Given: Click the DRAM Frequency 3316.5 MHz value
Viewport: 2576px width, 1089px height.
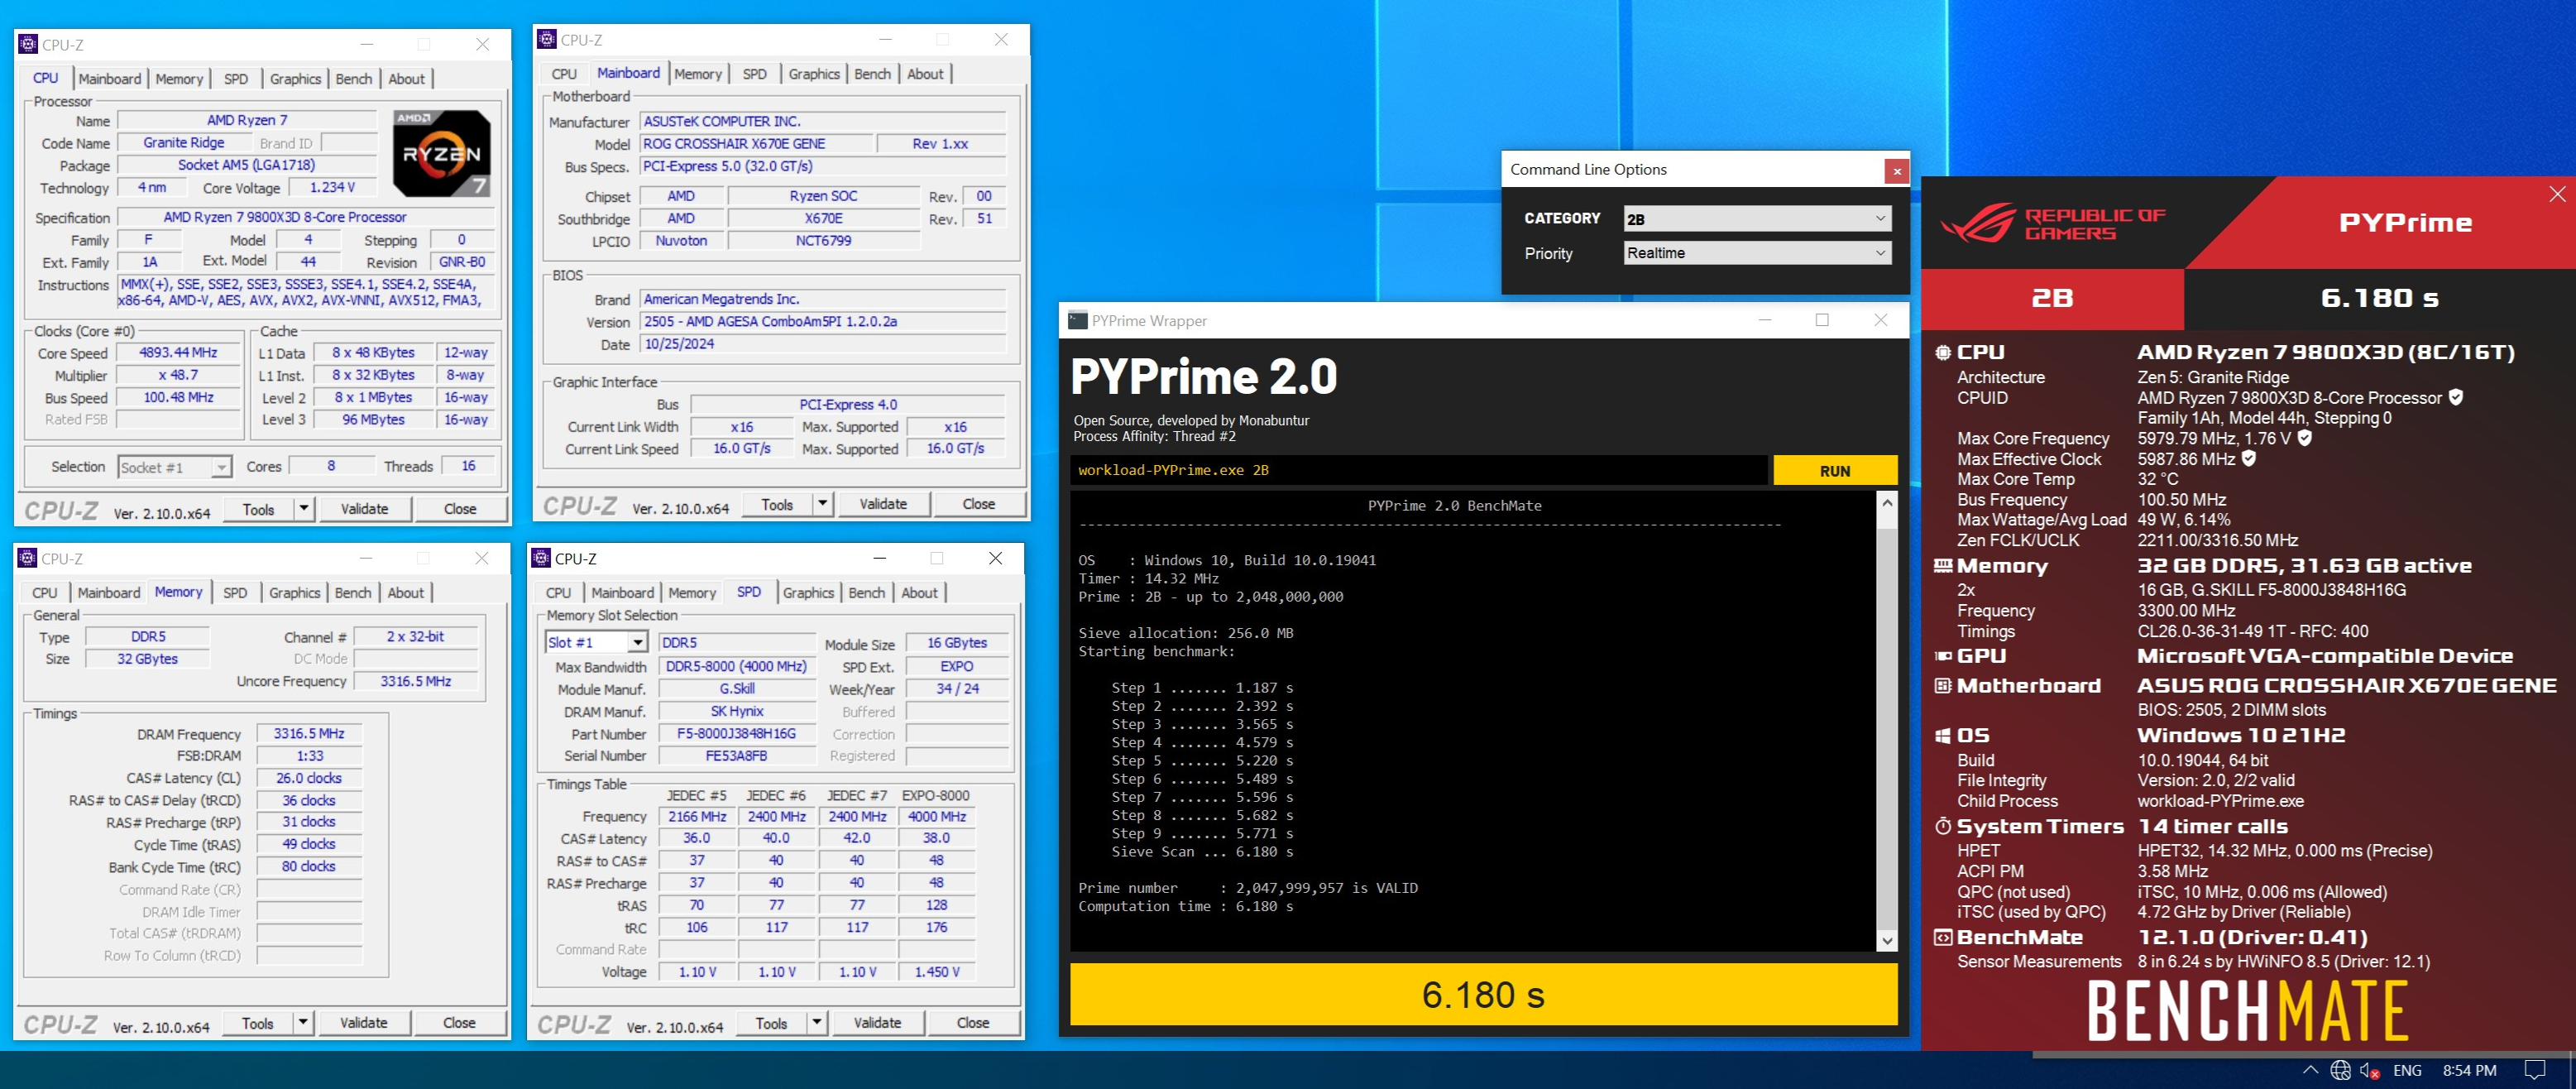Looking at the screenshot, I should [x=309, y=734].
